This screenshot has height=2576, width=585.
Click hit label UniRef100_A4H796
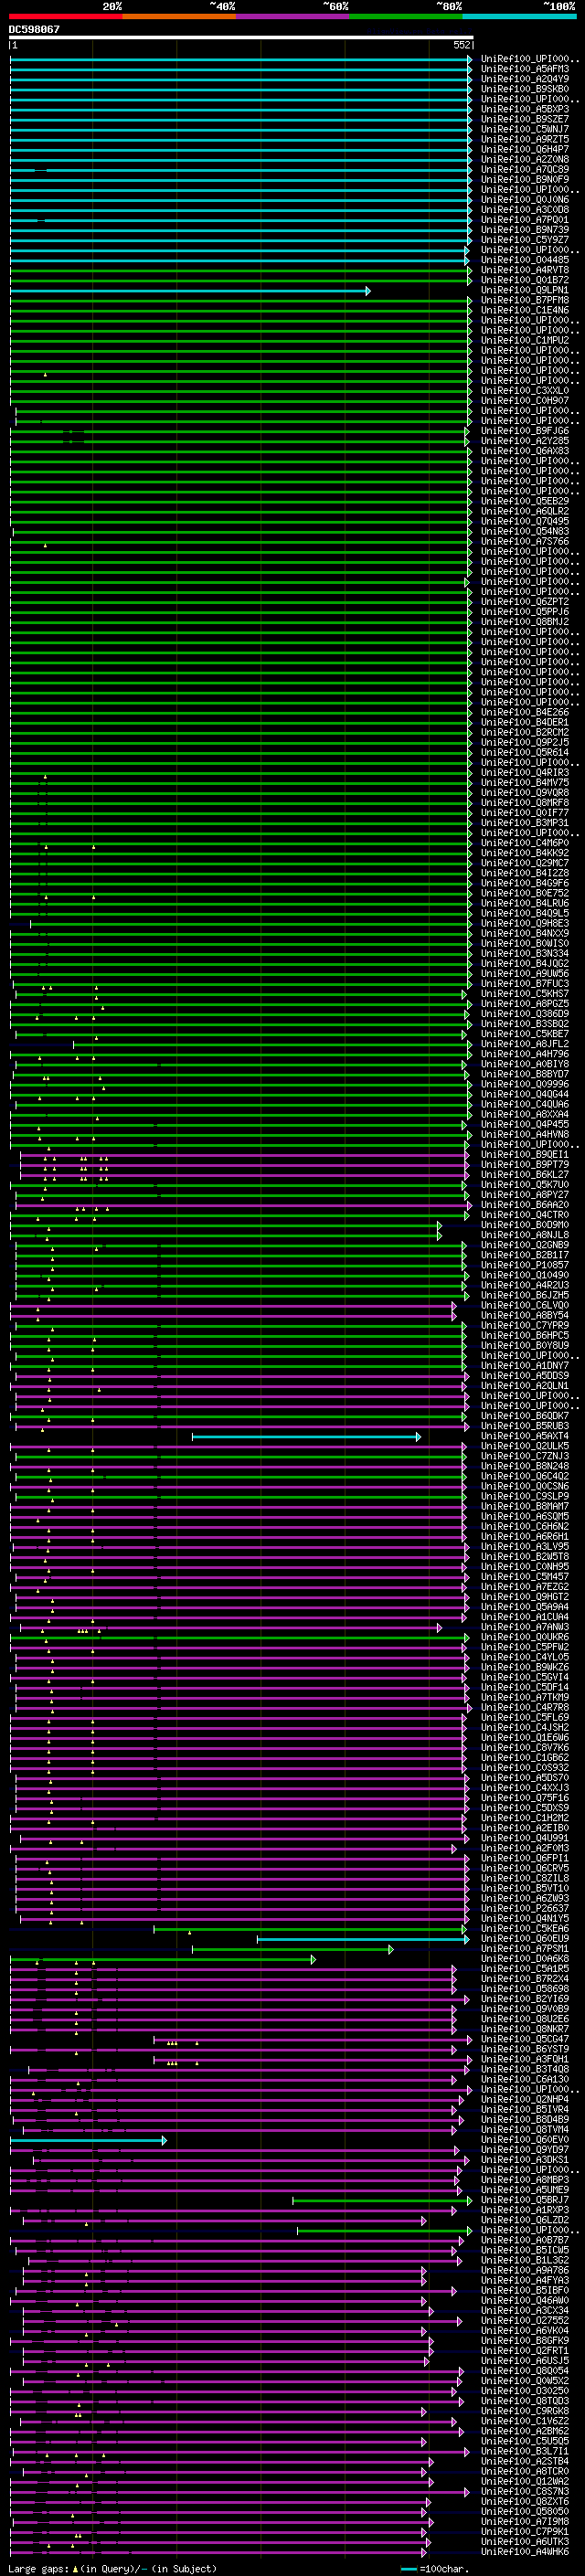pos(525,1054)
